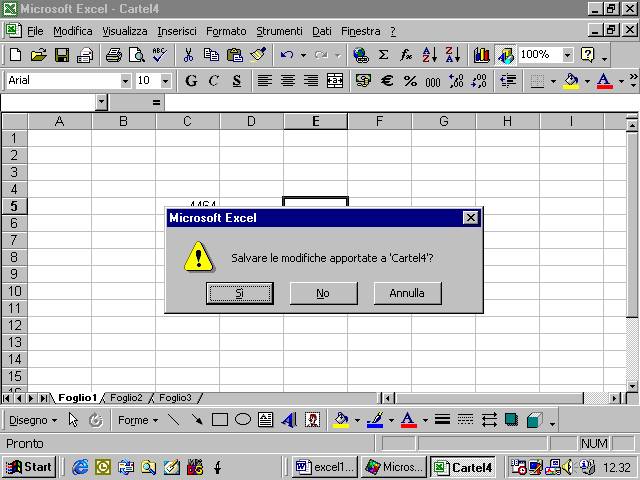640x480 pixels.
Task: Open the Disegno dropdown menu
Action: (33, 420)
